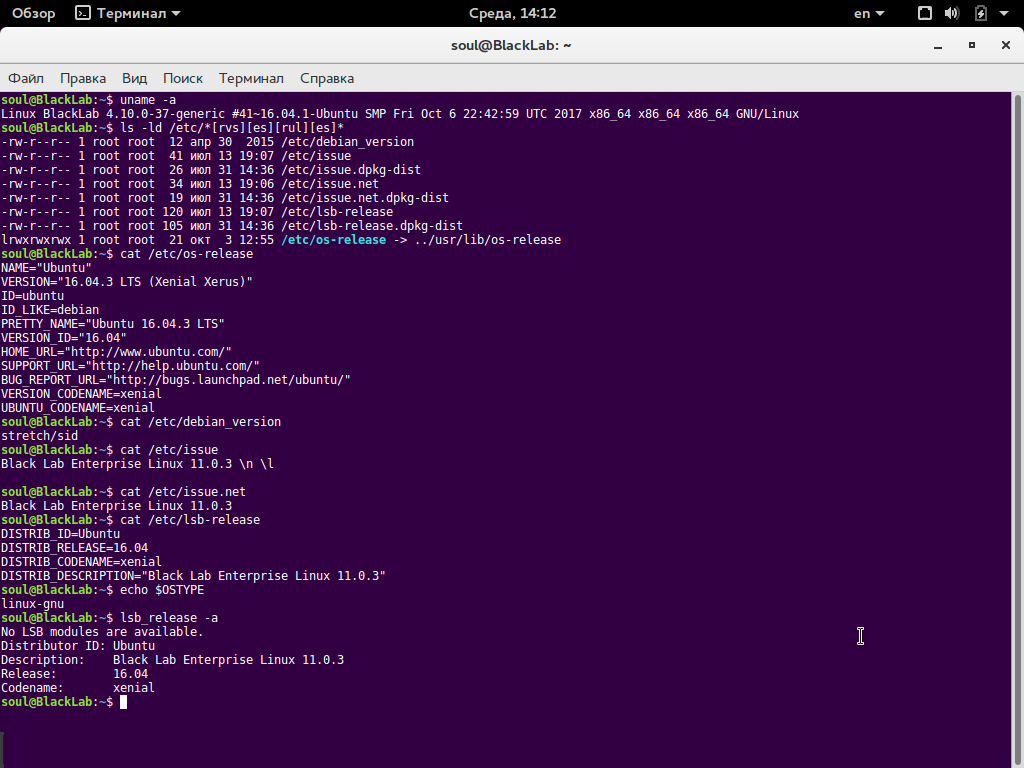Click the /etc/lsb-release.dpkg-dist file name
1024x768 pixels.
pyautogui.click(x=372, y=226)
